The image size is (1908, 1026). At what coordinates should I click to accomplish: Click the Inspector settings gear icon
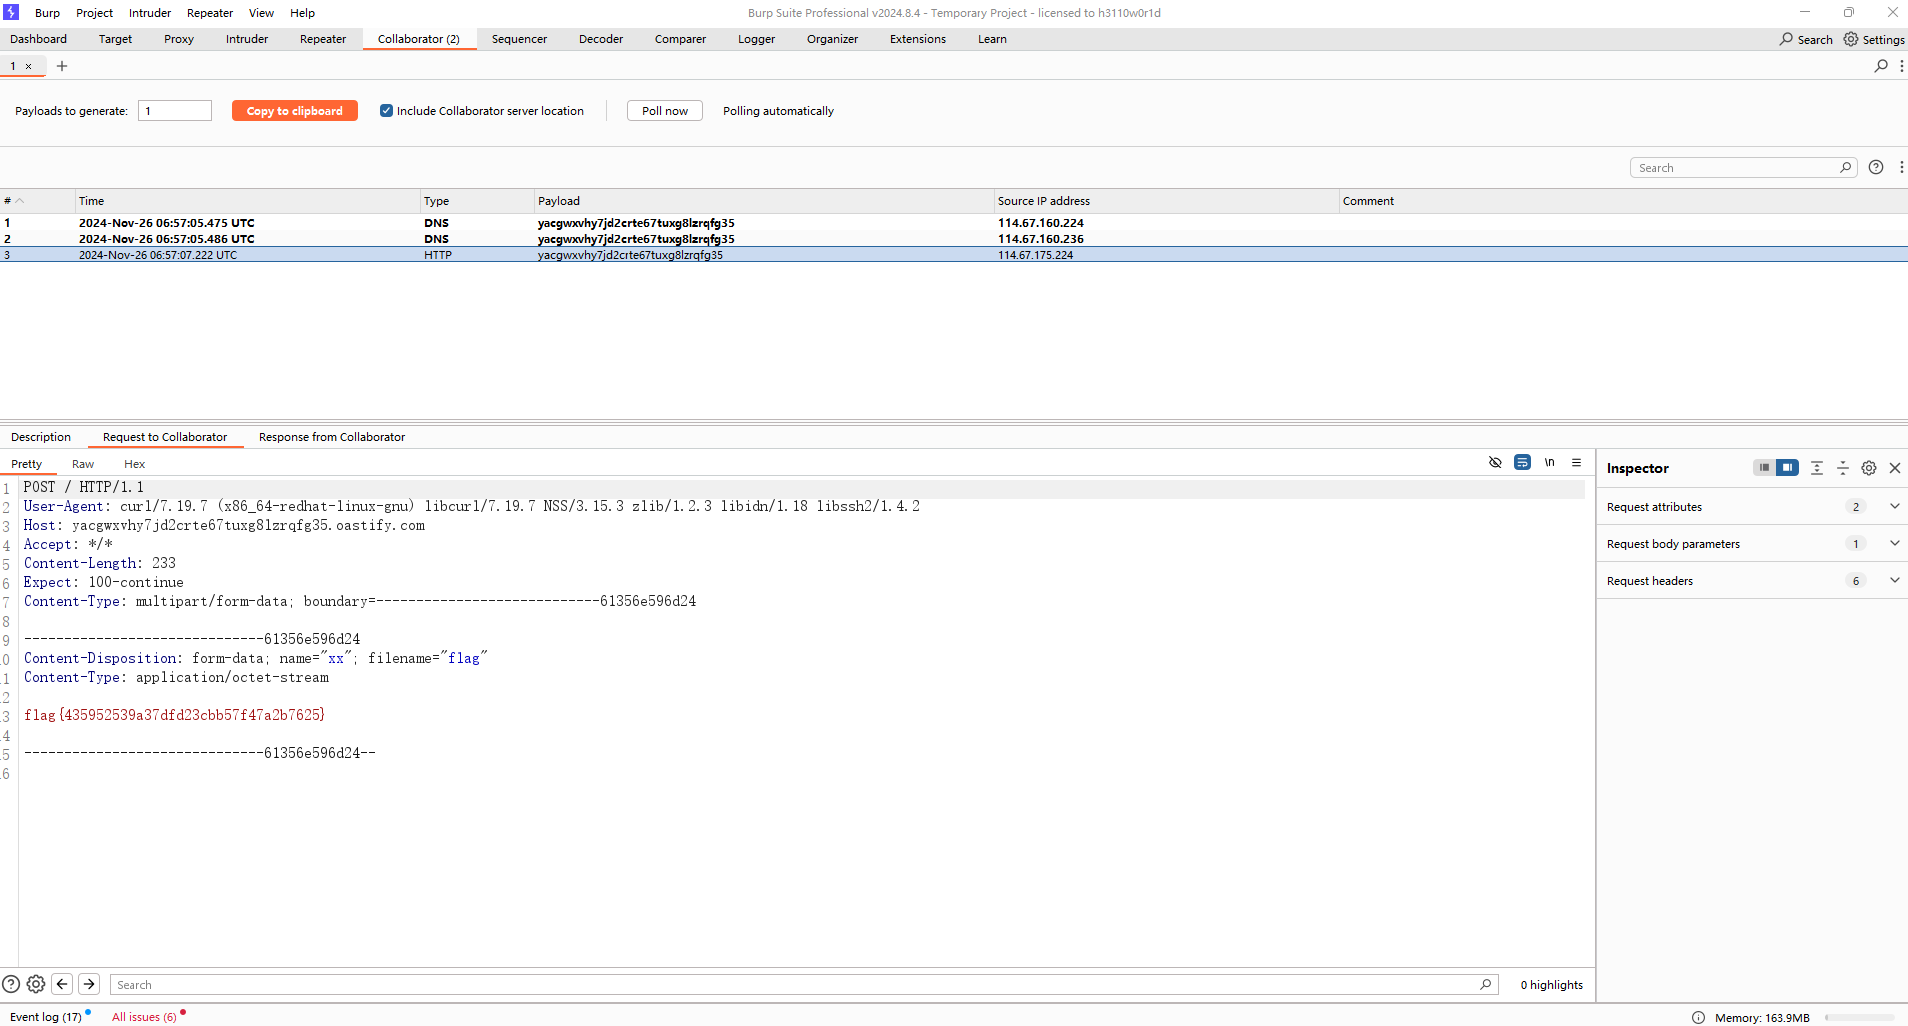coord(1868,468)
